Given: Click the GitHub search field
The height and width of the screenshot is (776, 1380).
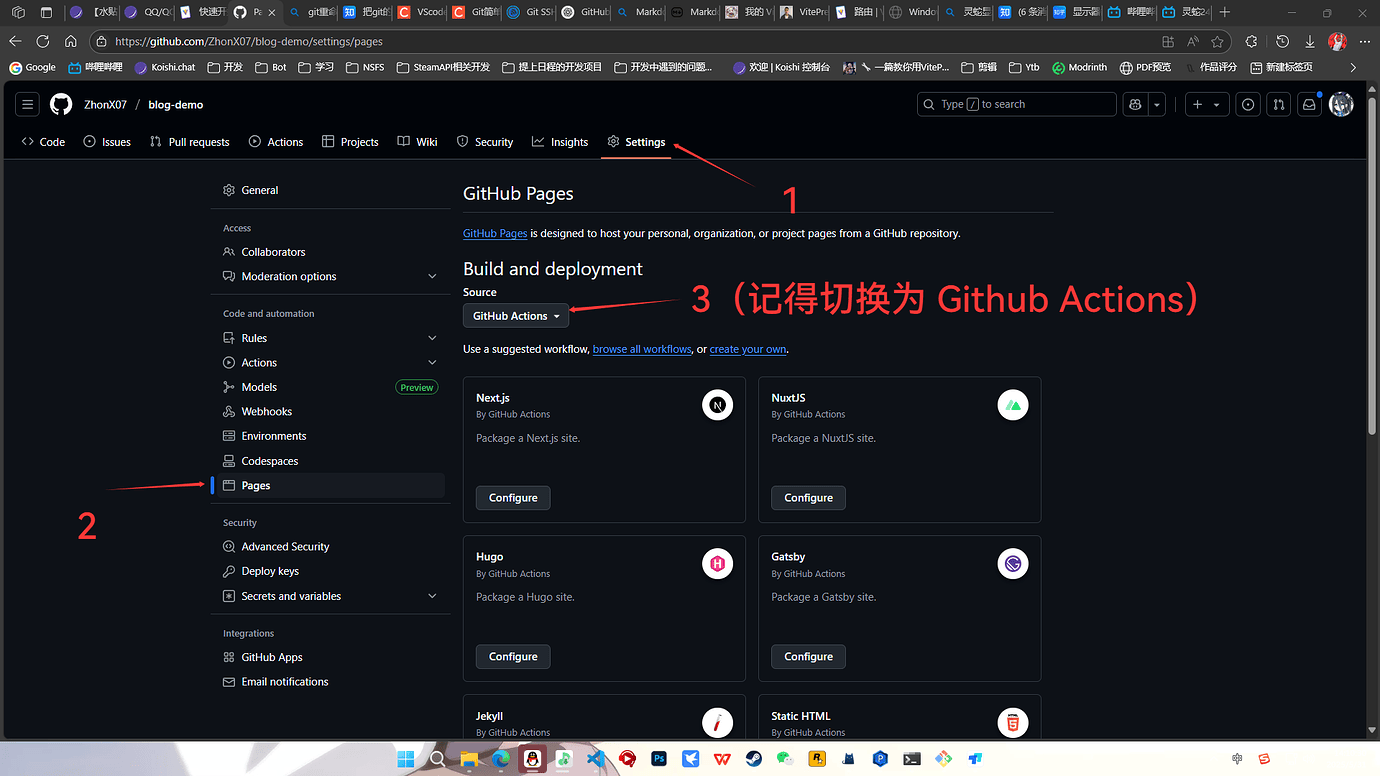Looking at the screenshot, I should pos(1016,104).
